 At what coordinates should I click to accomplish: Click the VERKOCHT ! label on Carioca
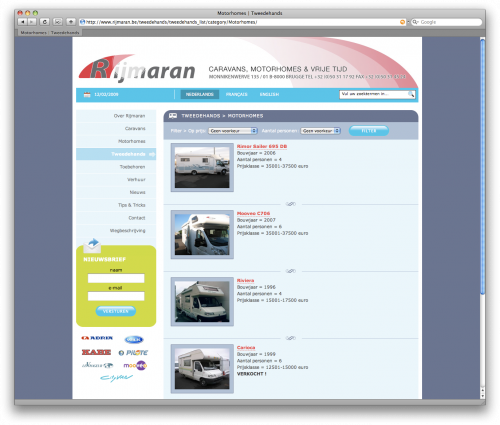[251, 374]
